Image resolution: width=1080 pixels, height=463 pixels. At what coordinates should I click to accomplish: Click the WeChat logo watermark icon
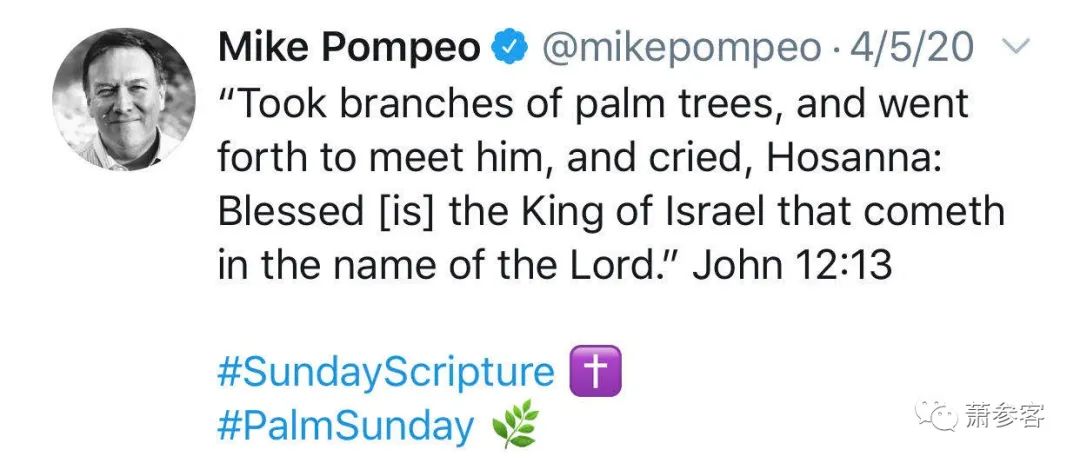tap(938, 414)
